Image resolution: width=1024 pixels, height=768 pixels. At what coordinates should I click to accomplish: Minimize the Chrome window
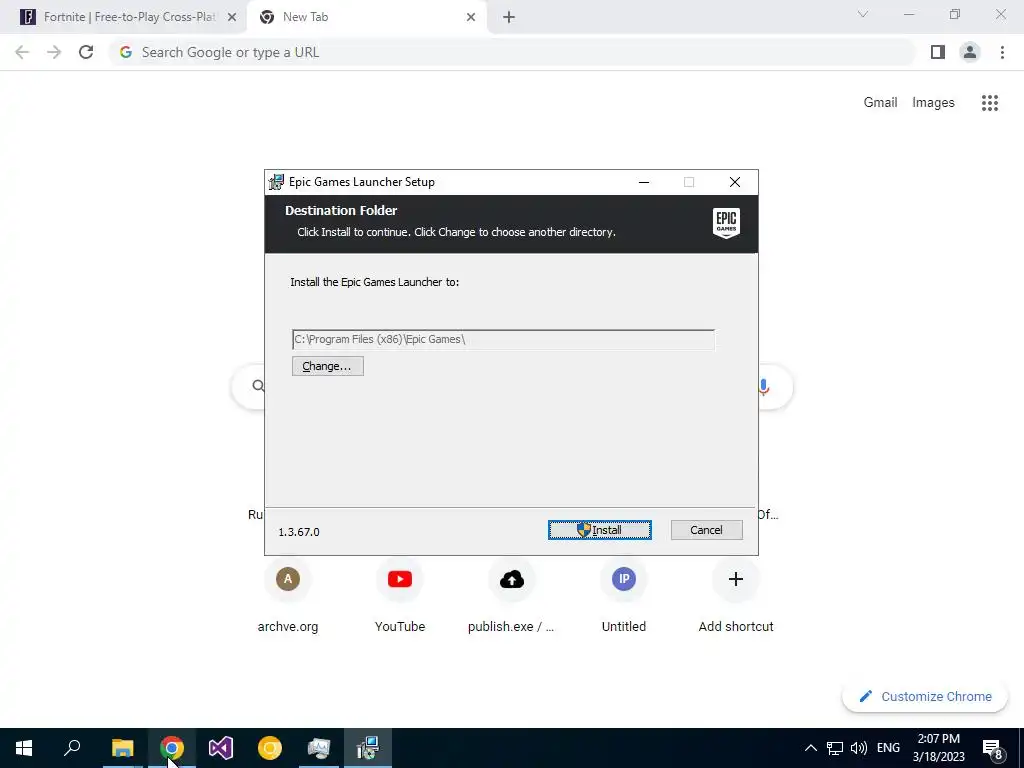[x=909, y=14]
